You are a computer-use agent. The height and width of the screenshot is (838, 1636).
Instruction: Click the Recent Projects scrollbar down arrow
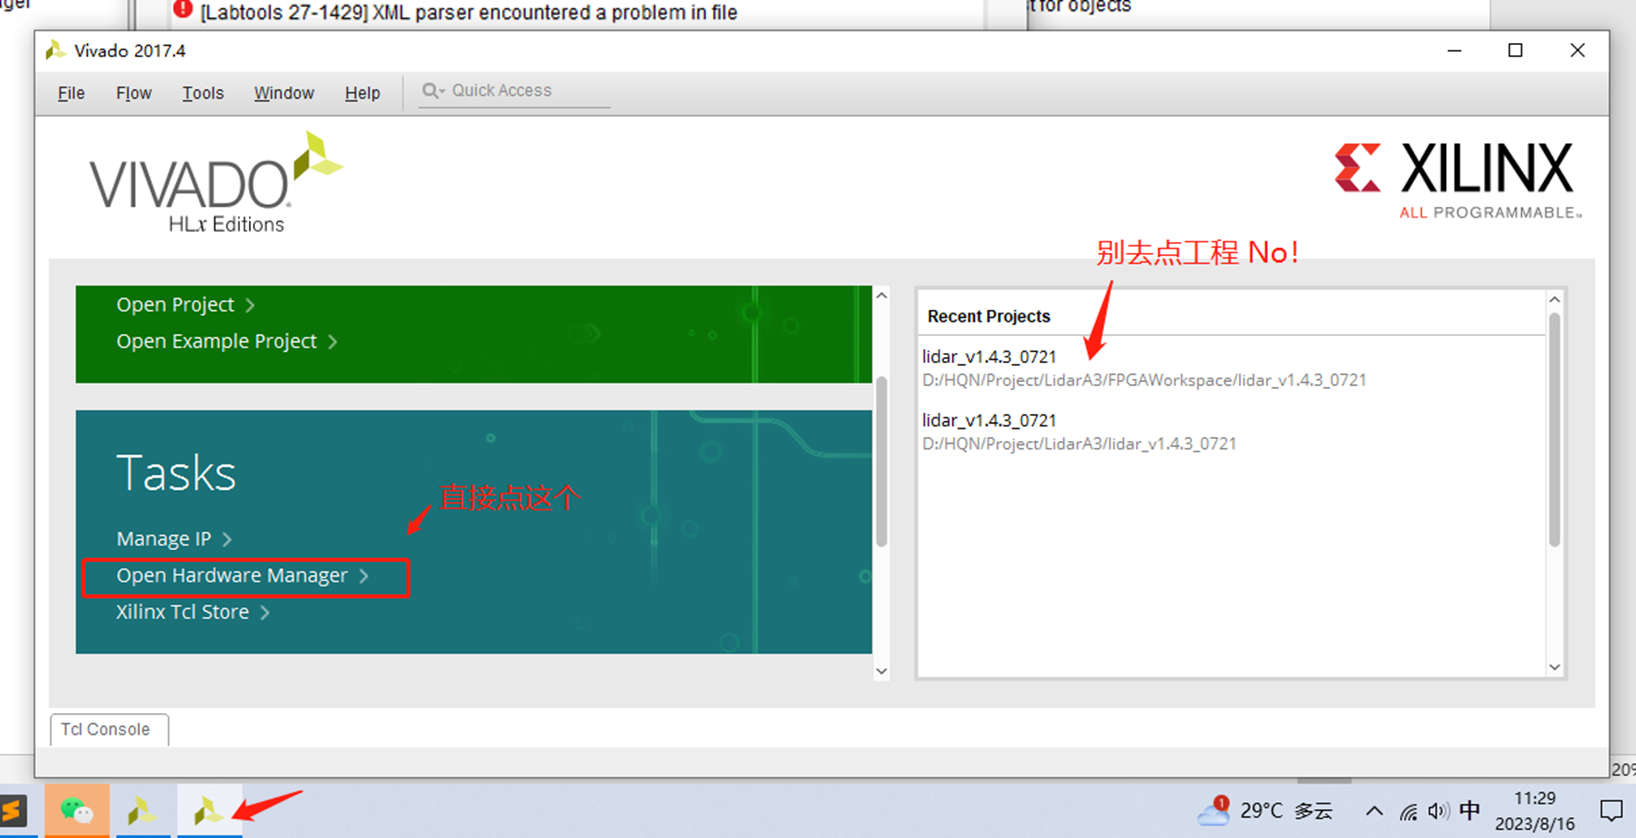point(1554,667)
